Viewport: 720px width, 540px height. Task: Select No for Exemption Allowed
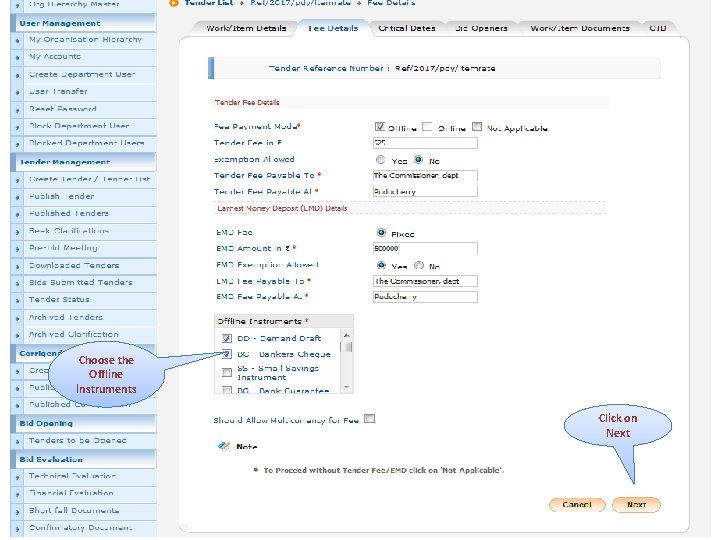pos(418,160)
